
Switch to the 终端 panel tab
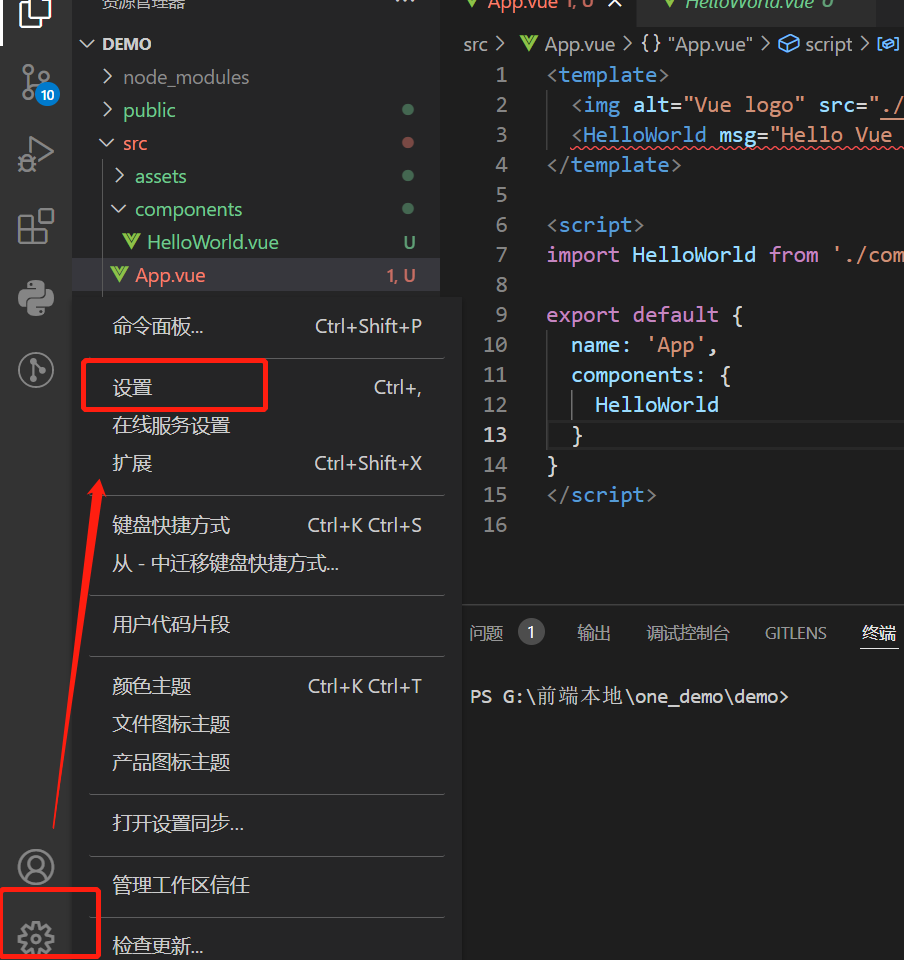point(878,632)
